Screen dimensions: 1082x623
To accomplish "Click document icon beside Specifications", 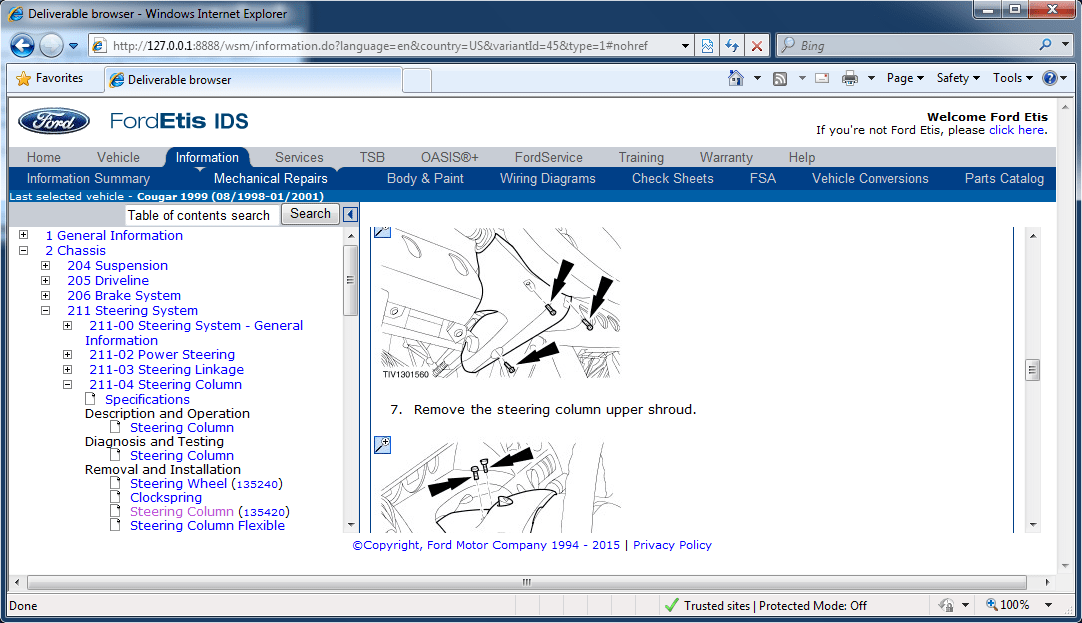I will (x=90, y=399).
